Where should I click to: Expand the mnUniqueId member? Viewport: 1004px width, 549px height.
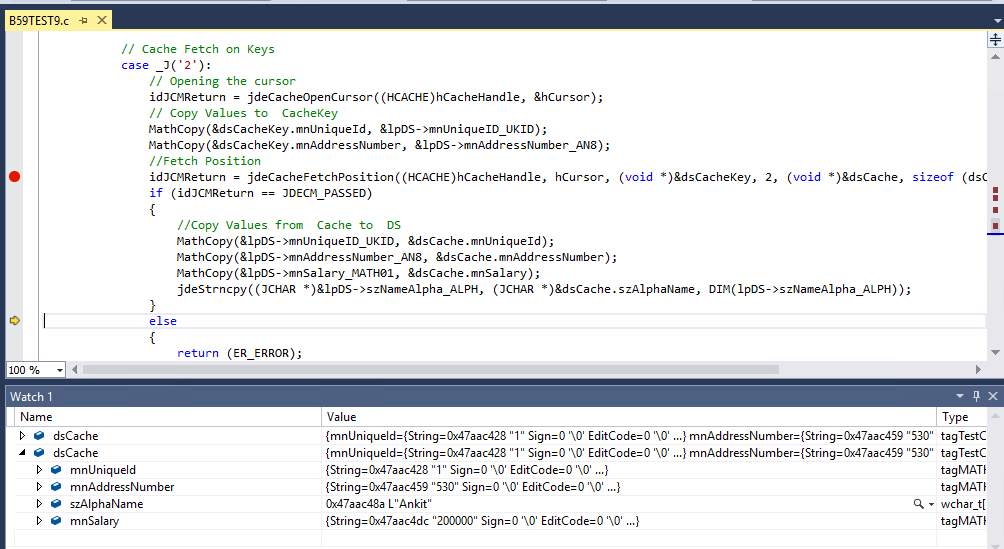(39, 470)
